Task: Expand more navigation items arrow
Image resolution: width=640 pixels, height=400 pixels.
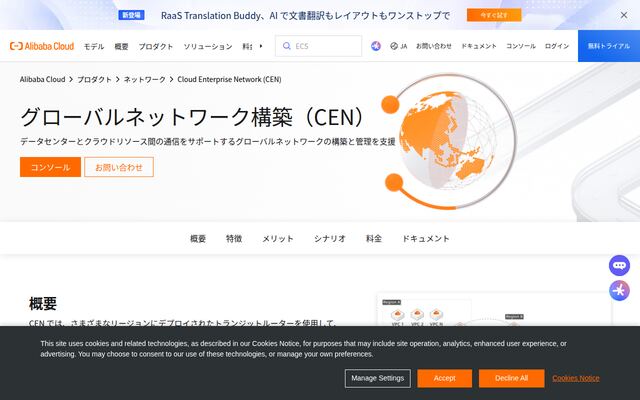Action: pos(261,46)
